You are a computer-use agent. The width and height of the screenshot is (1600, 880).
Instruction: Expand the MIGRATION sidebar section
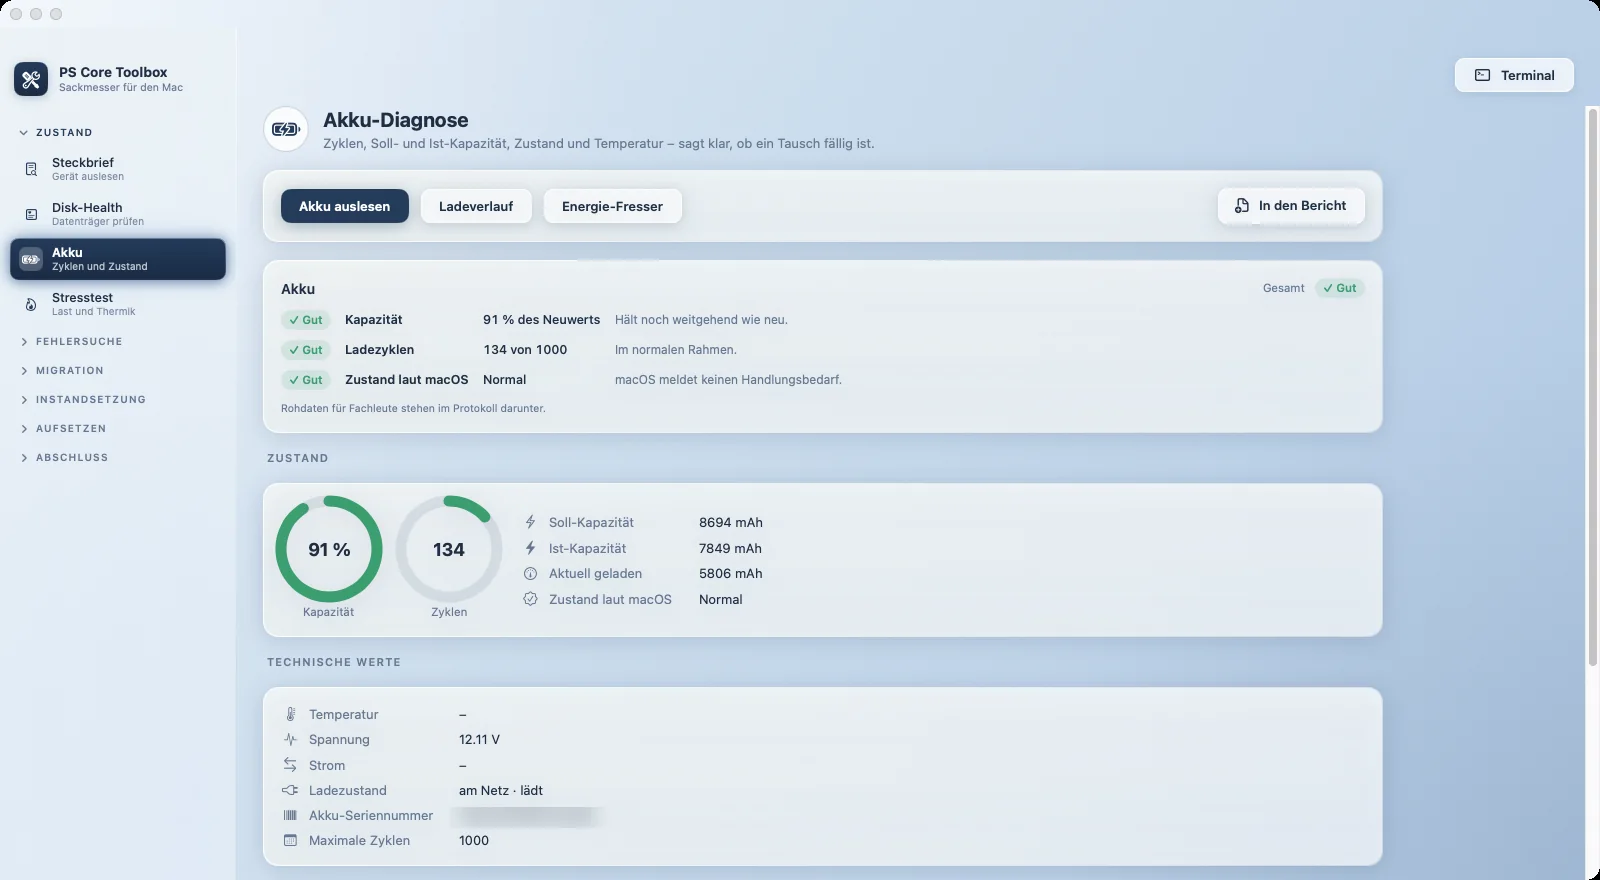pyautogui.click(x=62, y=370)
